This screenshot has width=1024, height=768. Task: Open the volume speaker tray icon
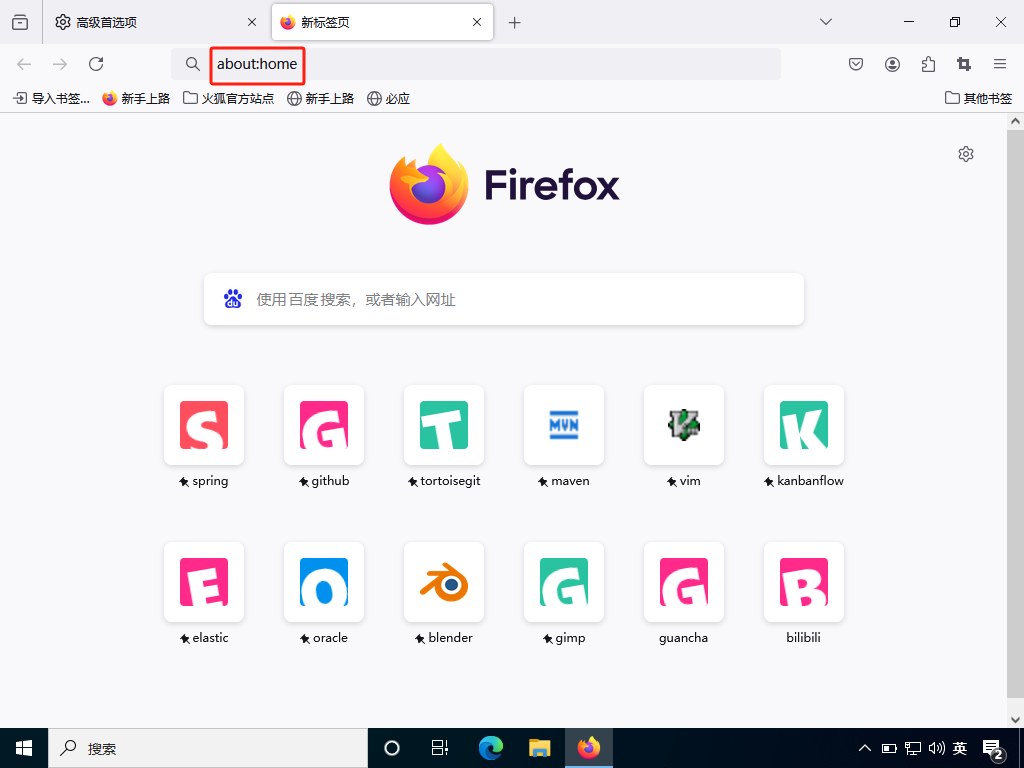pos(936,748)
